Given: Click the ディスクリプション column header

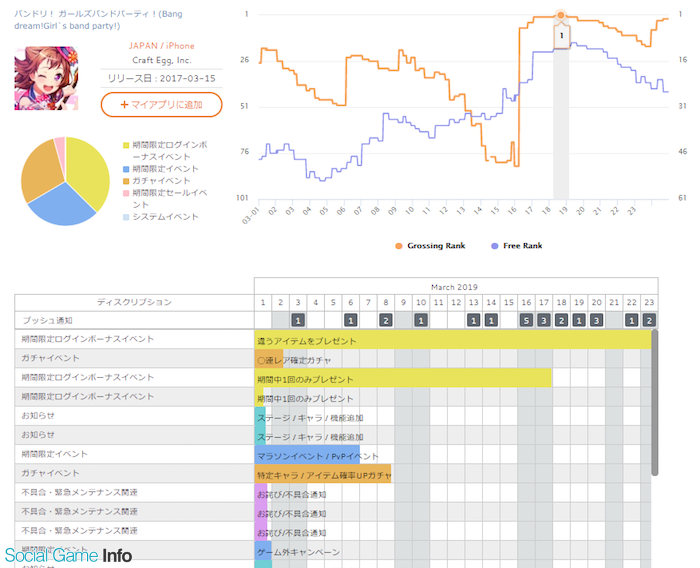Looking at the screenshot, I should point(134,302).
